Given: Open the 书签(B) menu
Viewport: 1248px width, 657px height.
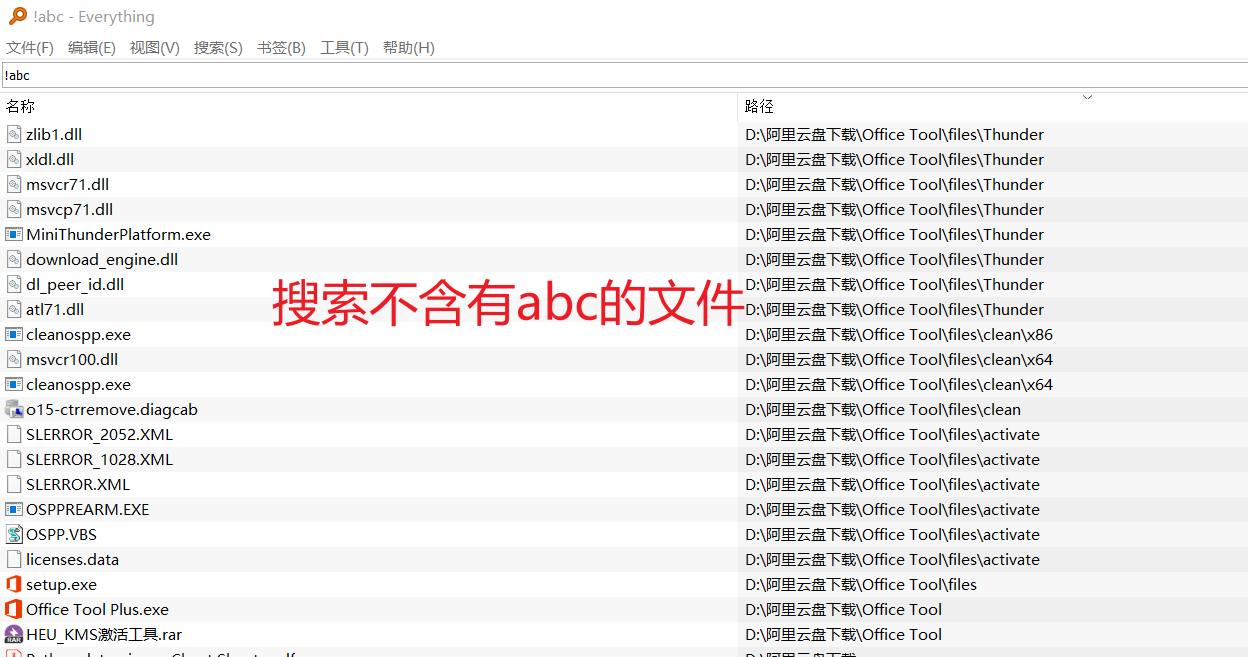Looking at the screenshot, I should [281, 48].
